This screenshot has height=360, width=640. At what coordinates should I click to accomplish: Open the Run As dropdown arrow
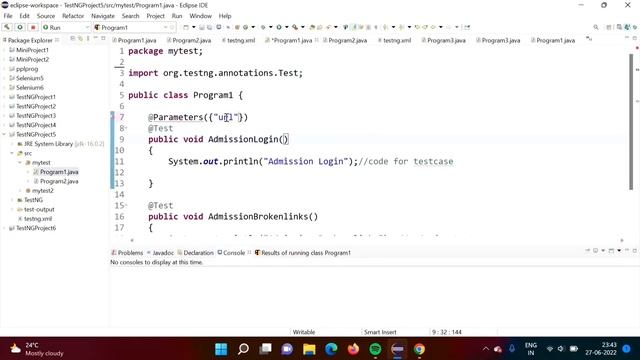pyautogui.click(x=287, y=27)
